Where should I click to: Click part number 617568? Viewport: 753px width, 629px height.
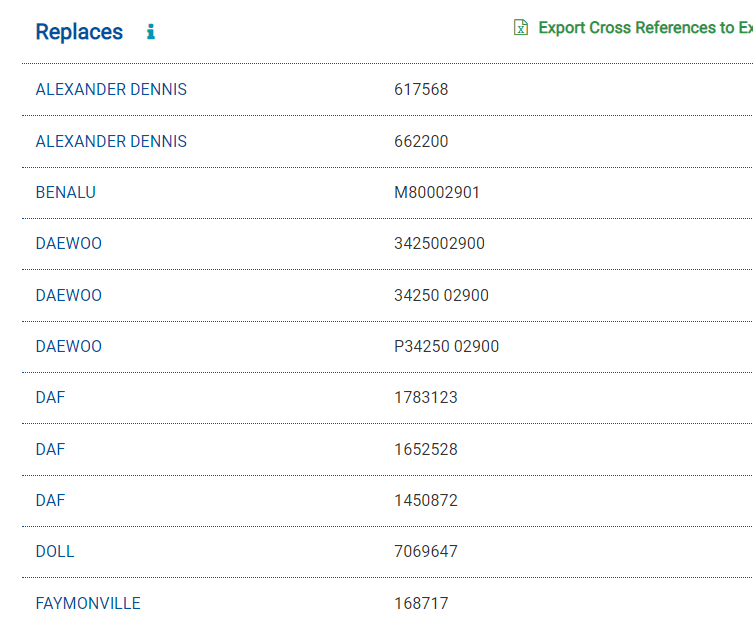[x=421, y=89]
